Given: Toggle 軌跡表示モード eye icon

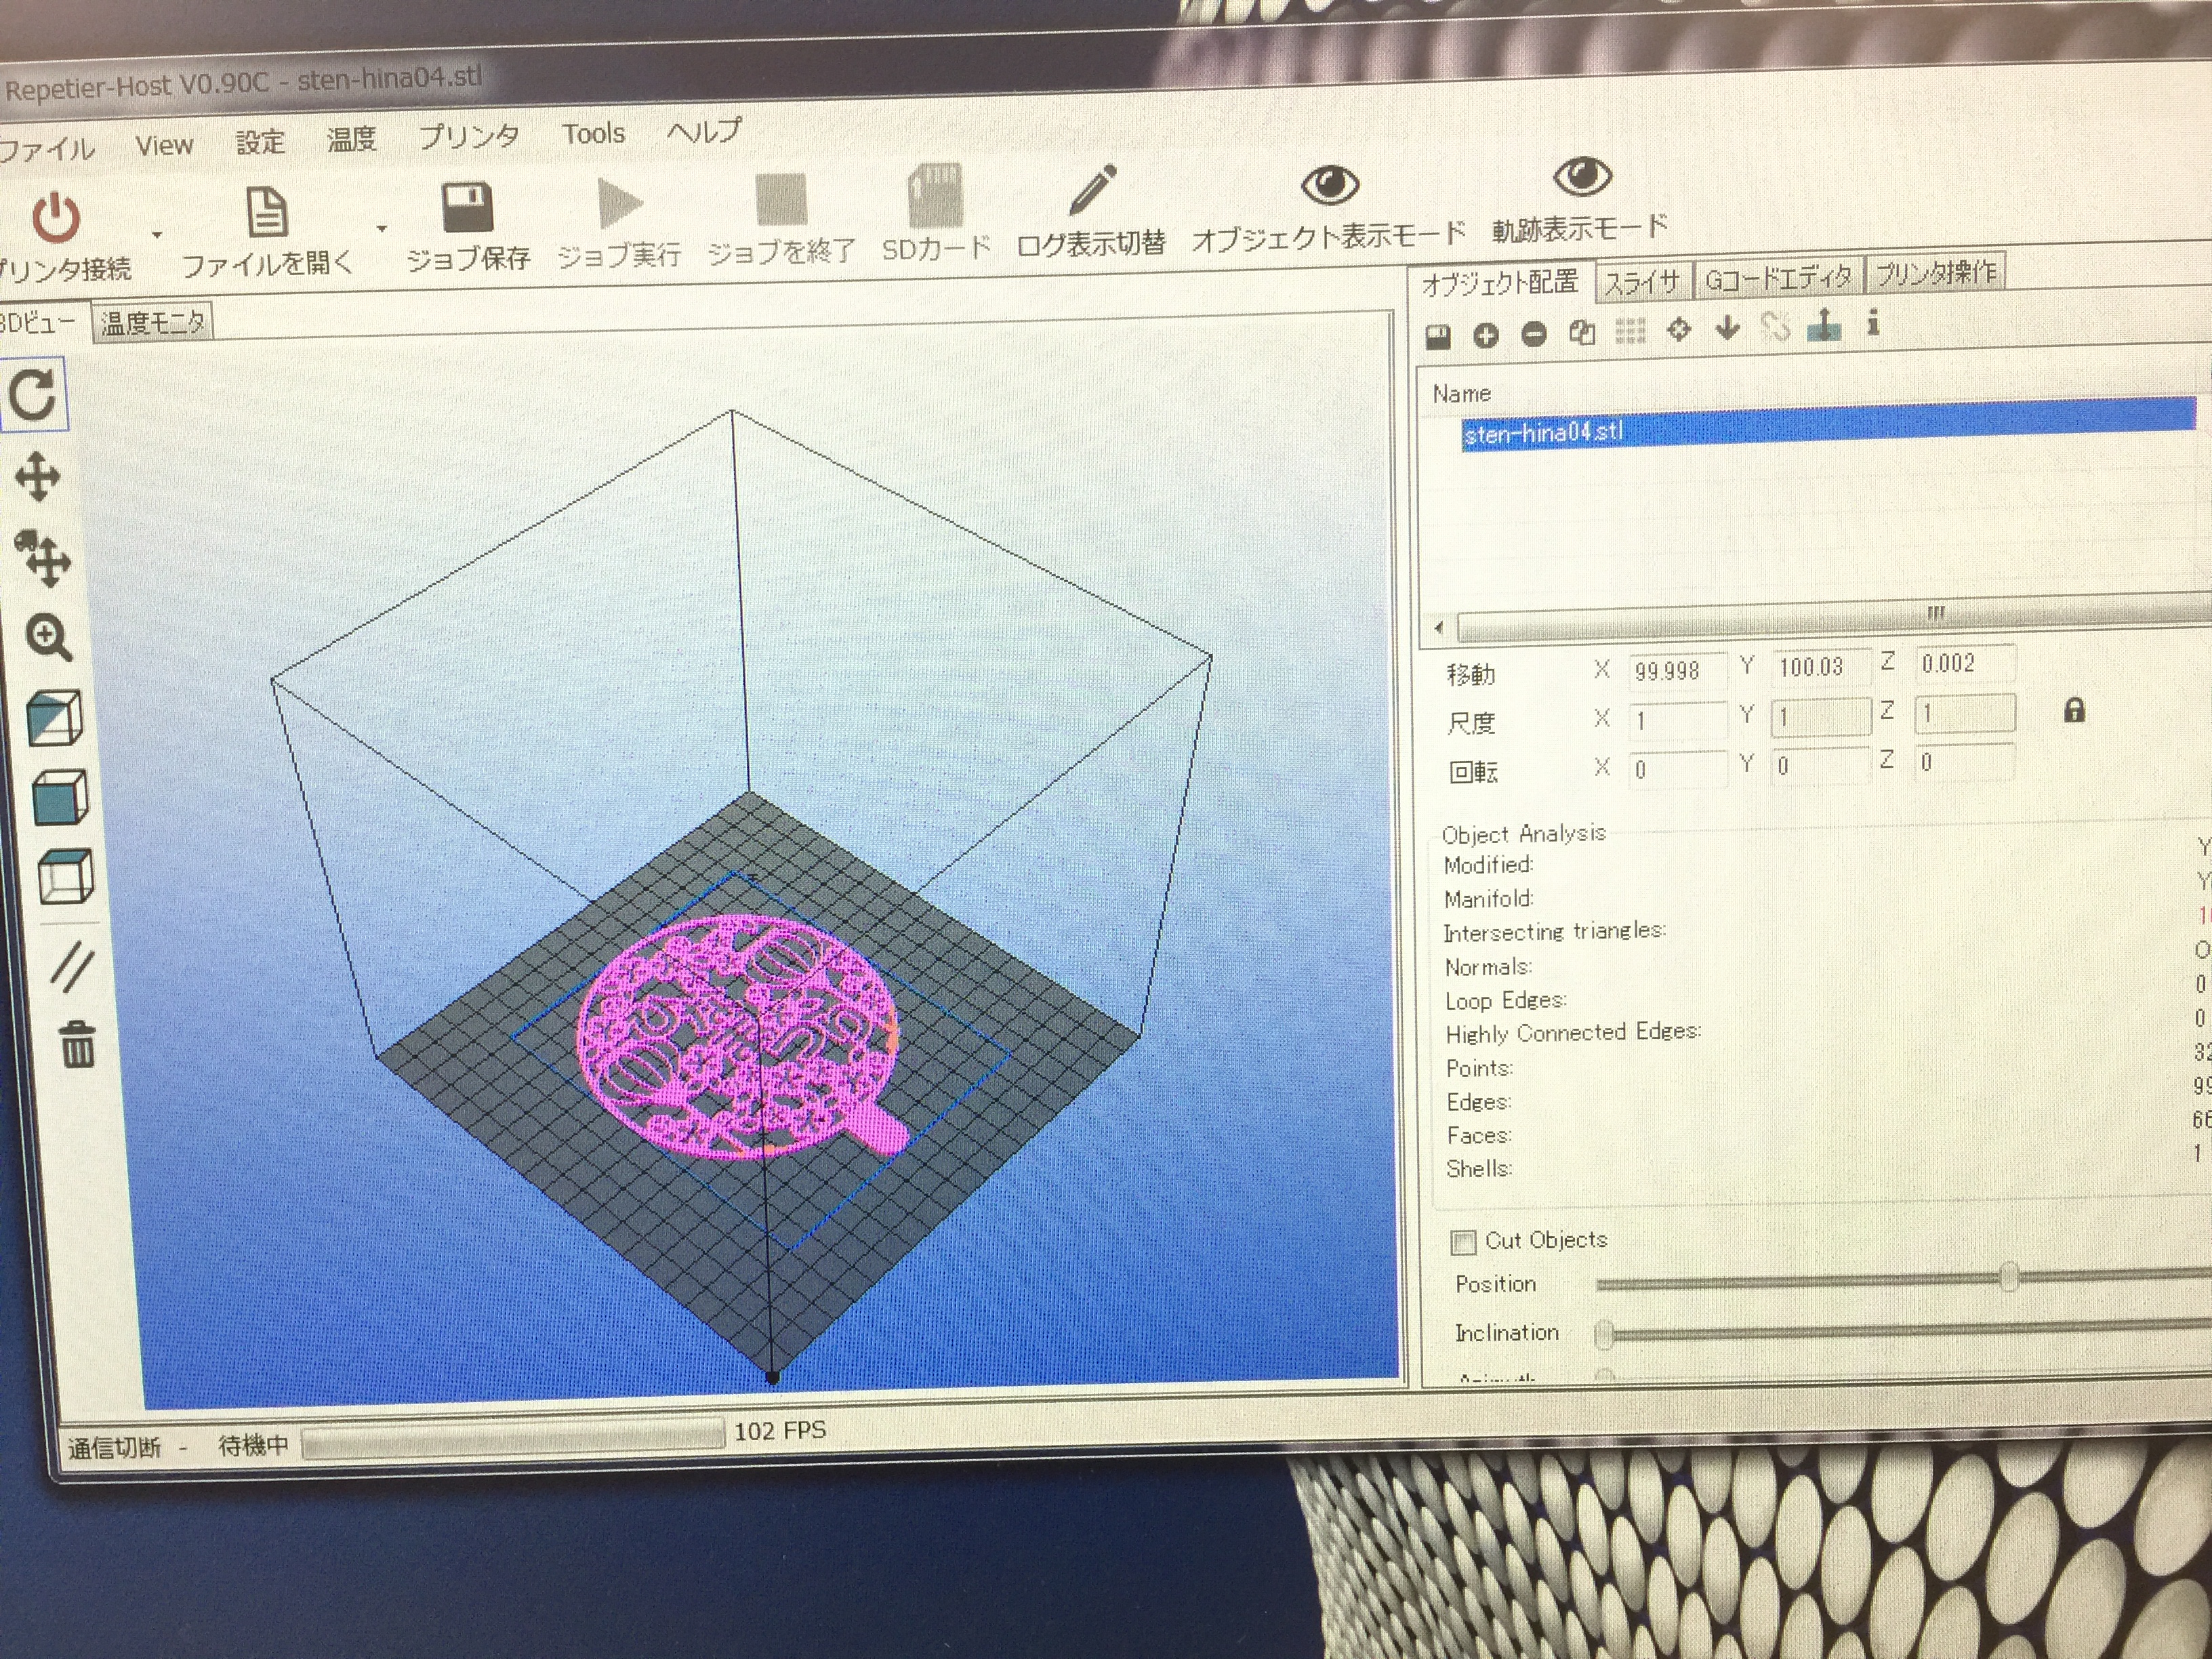Looking at the screenshot, I should pyautogui.click(x=1582, y=177).
